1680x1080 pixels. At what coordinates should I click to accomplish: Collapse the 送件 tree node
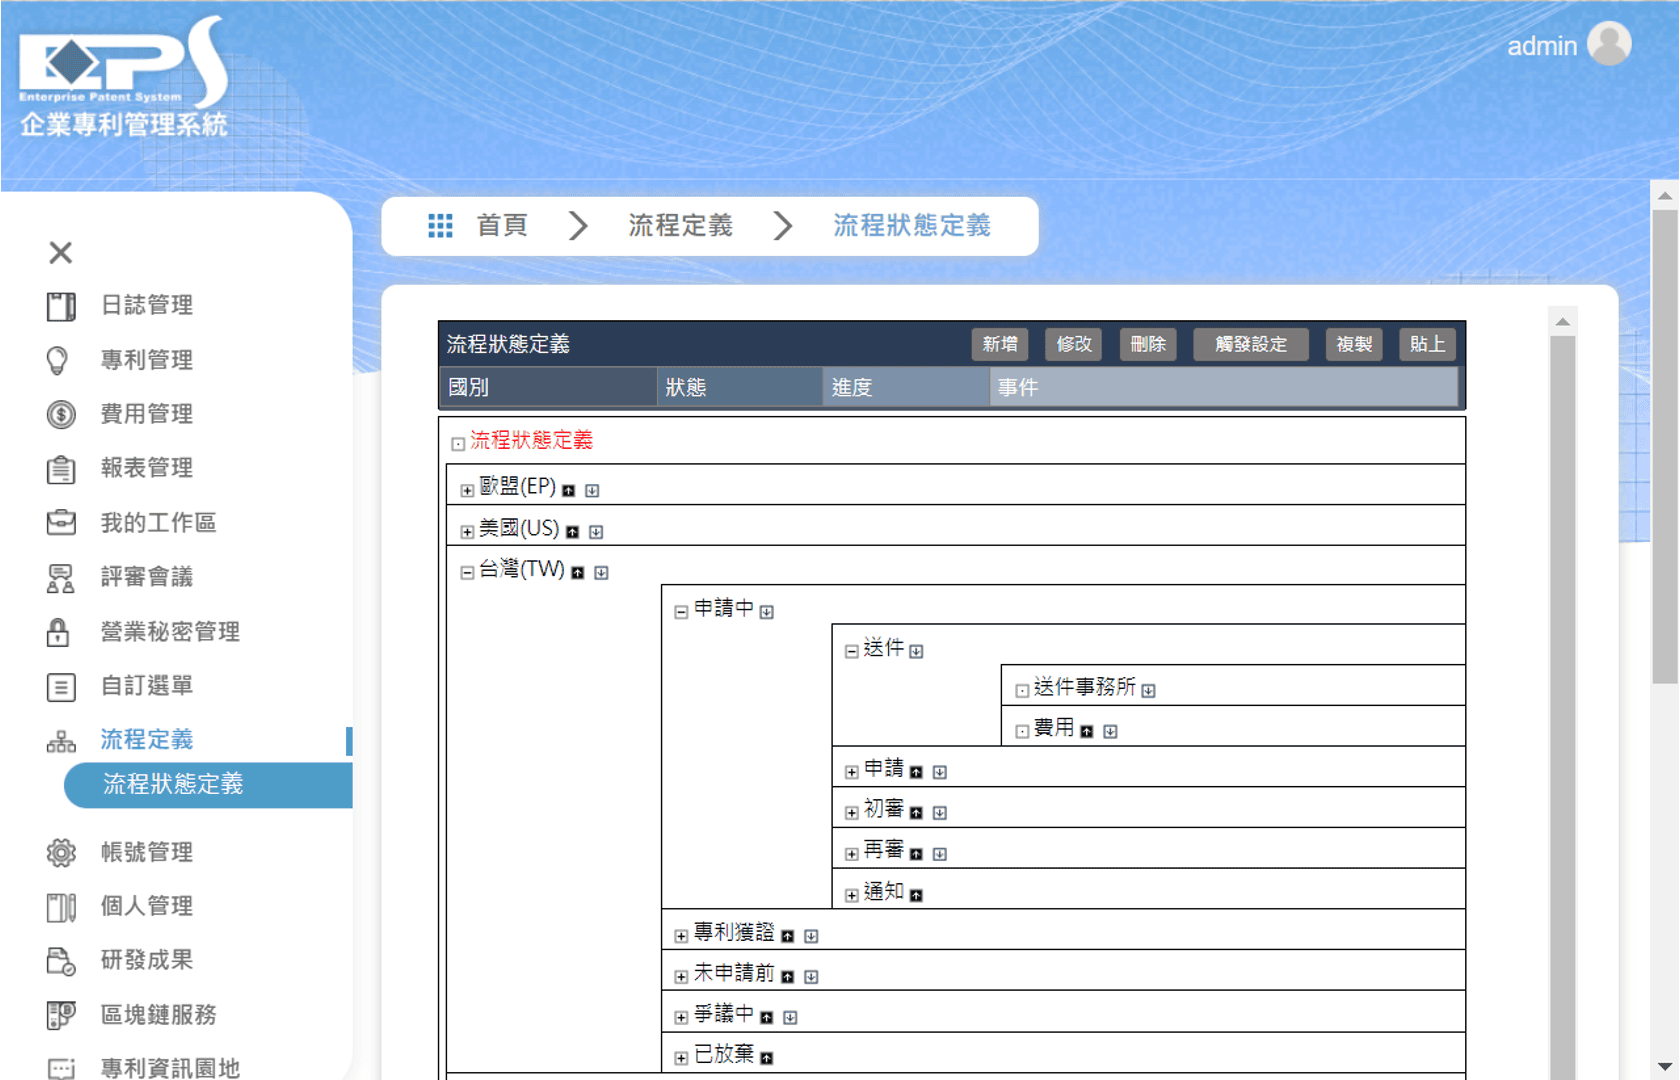coord(851,652)
